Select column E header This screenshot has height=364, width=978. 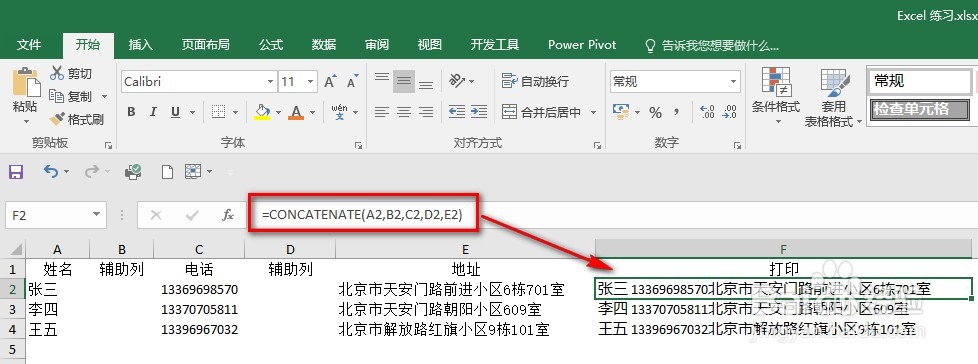coord(465,249)
